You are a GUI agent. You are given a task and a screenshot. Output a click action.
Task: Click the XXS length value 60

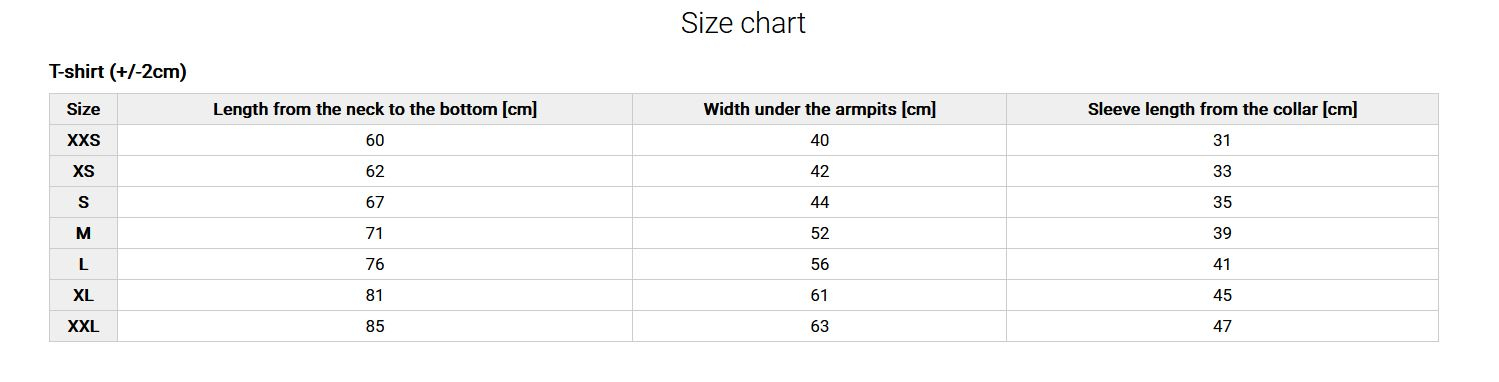click(x=375, y=140)
